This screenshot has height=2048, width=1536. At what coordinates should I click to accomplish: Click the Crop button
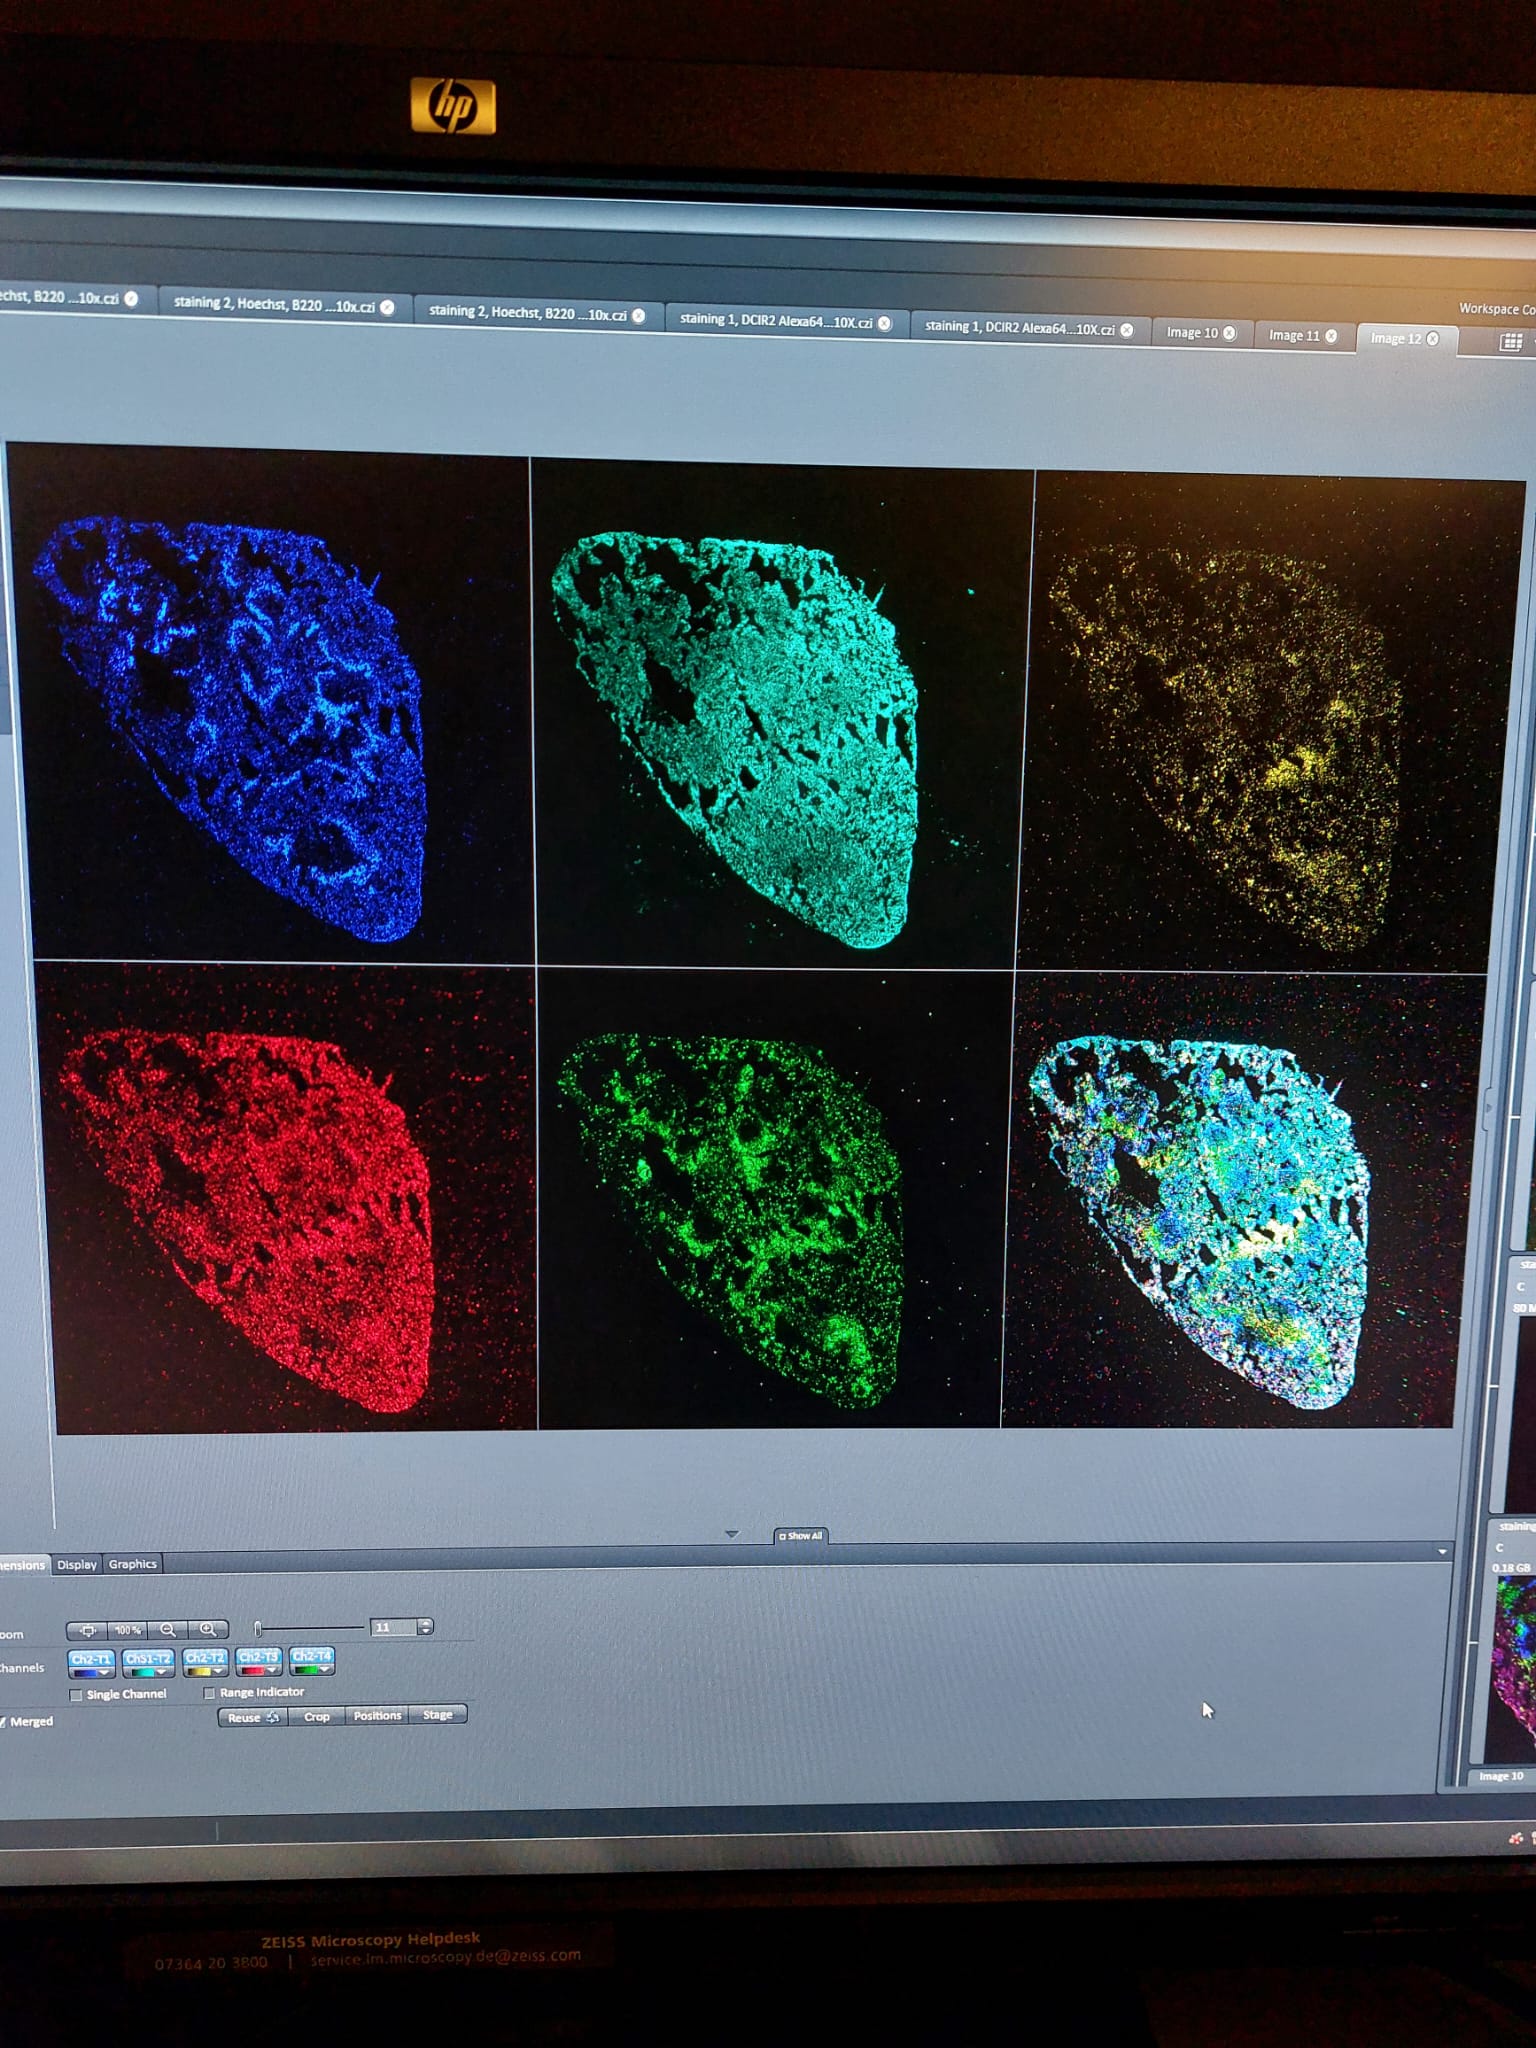point(317,1717)
